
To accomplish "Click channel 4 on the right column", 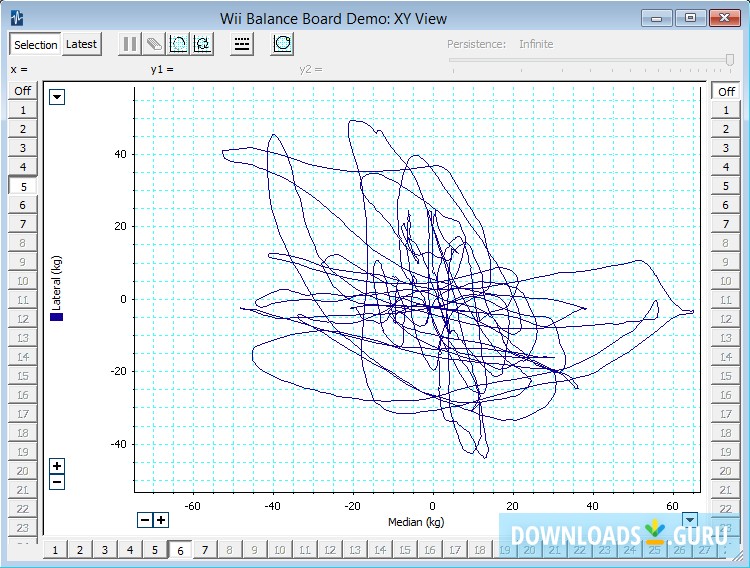I will pyautogui.click(x=726, y=167).
